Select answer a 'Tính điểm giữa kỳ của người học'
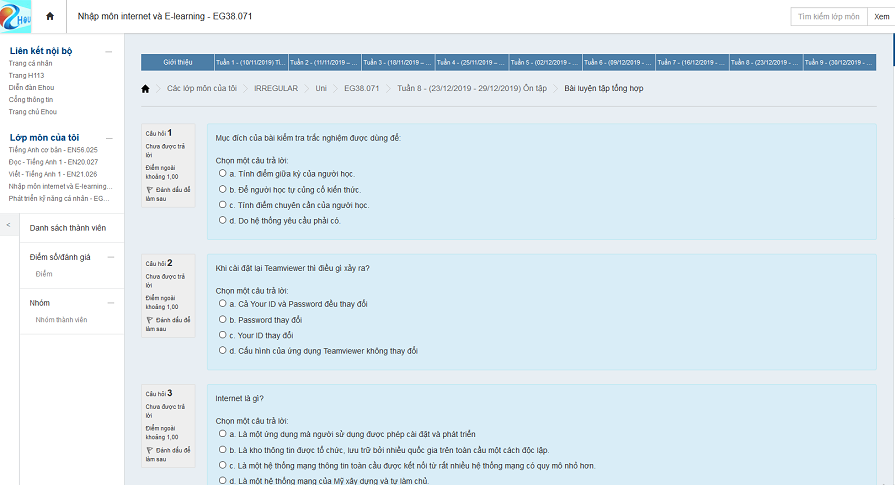Screen dimensions: 895x485 coord(222,173)
